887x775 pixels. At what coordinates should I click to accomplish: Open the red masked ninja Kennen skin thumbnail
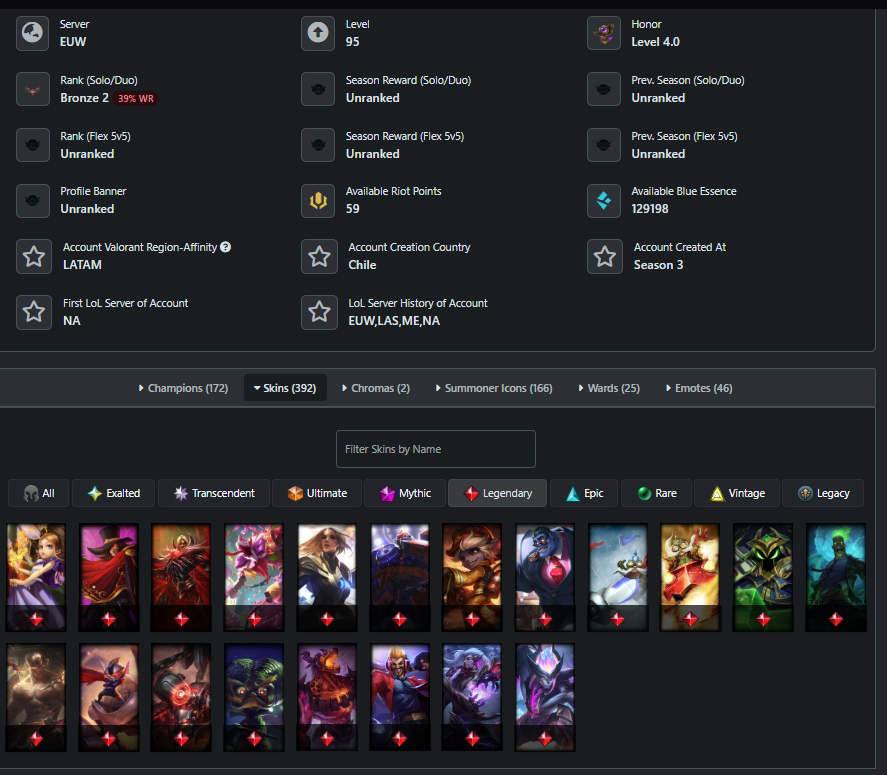pyautogui.click(x=109, y=697)
